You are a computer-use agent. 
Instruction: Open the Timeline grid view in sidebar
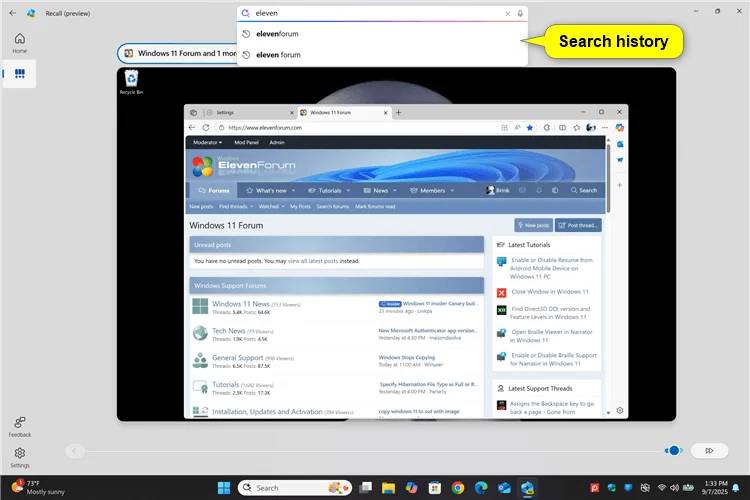pyautogui.click(x=20, y=73)
